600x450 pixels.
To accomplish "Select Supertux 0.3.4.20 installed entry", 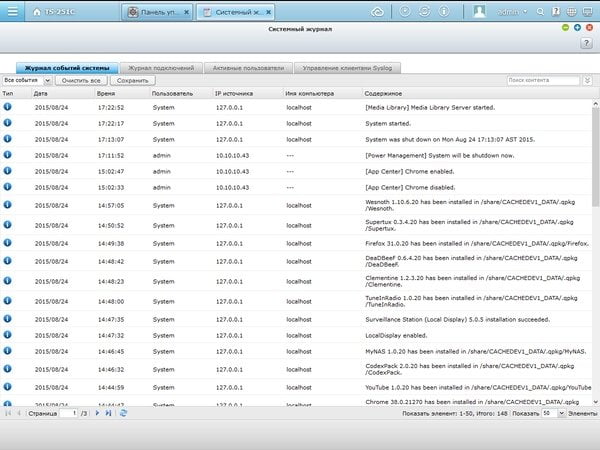I will click(x=296, y=225).
